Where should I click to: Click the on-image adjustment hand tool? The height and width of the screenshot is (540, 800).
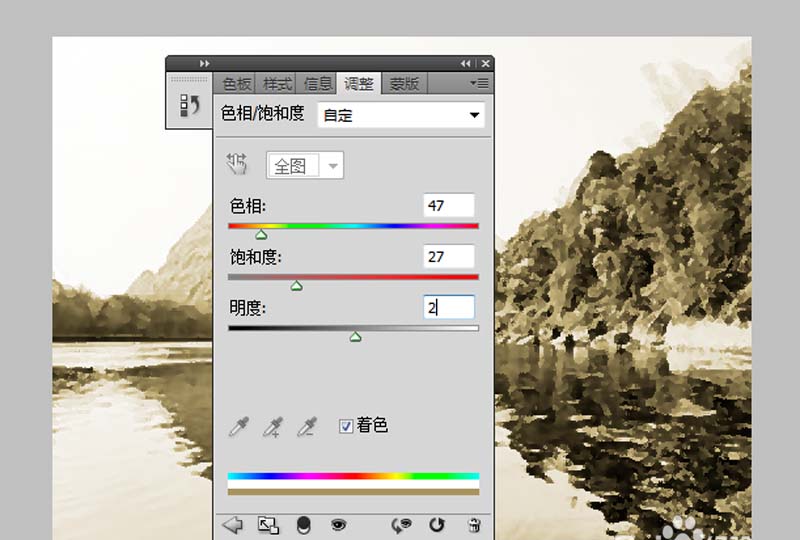[237, 164]
